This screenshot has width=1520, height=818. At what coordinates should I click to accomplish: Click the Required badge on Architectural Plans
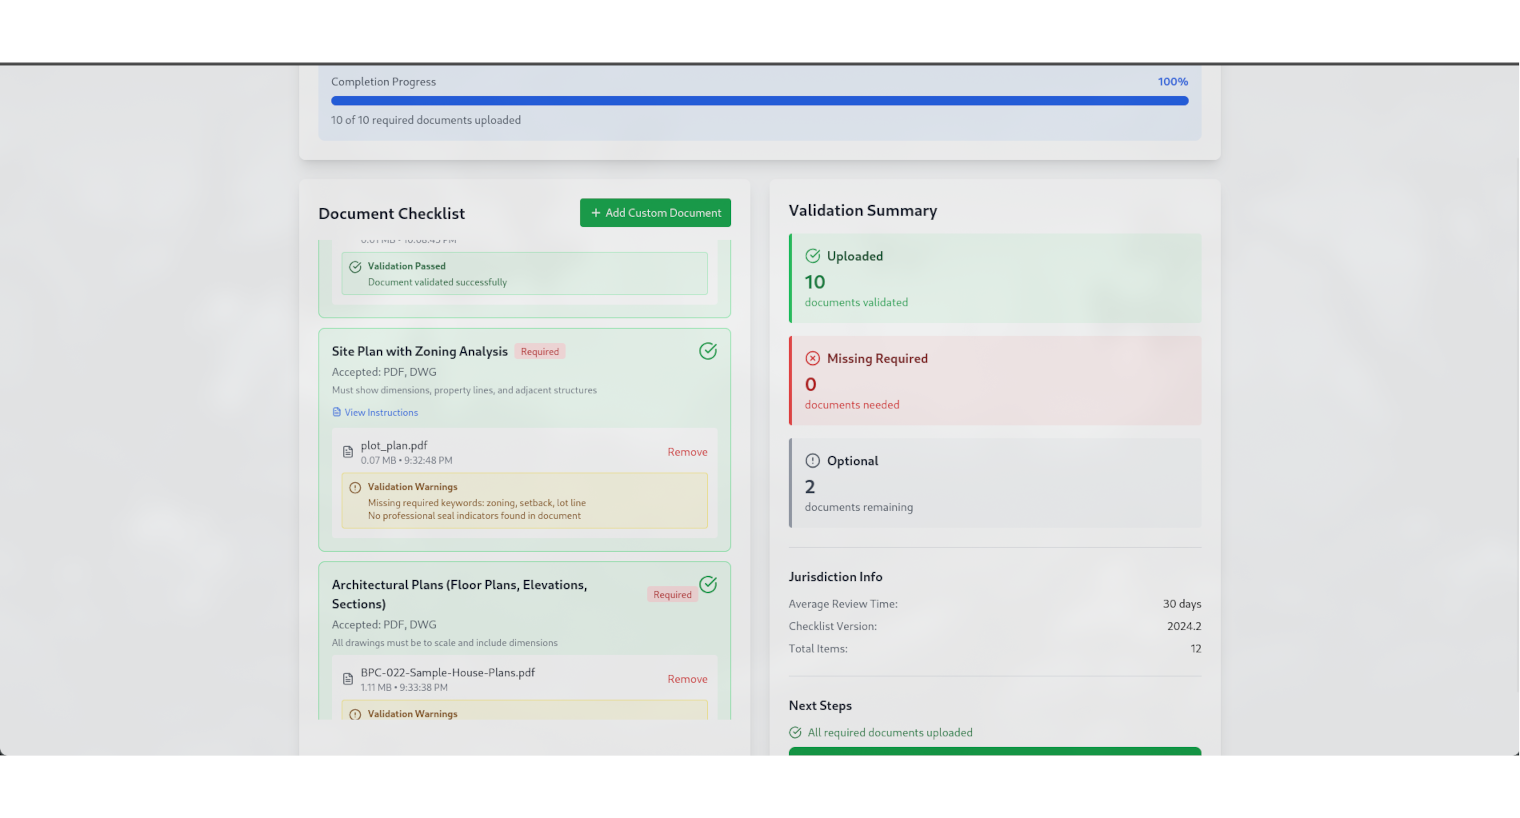(672, 595)
